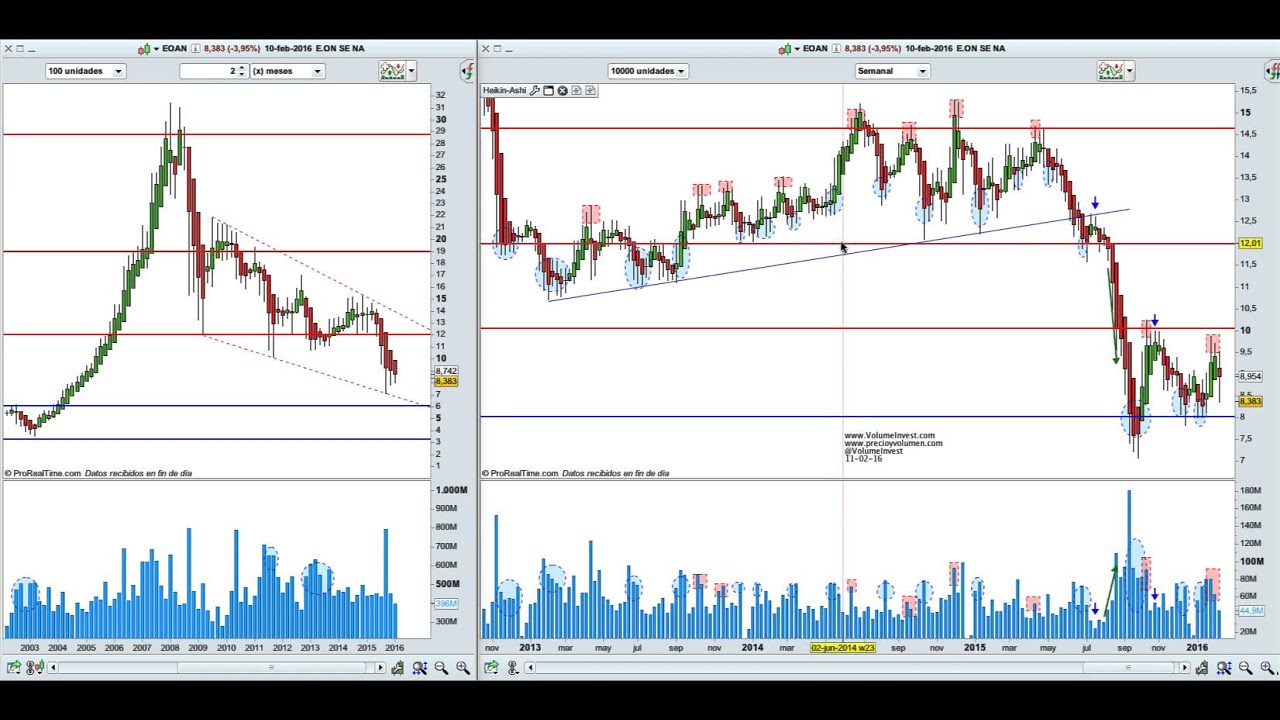Click the right chart ticker 'EOAN' label
1280x720 pixels.
pos(815,48)
